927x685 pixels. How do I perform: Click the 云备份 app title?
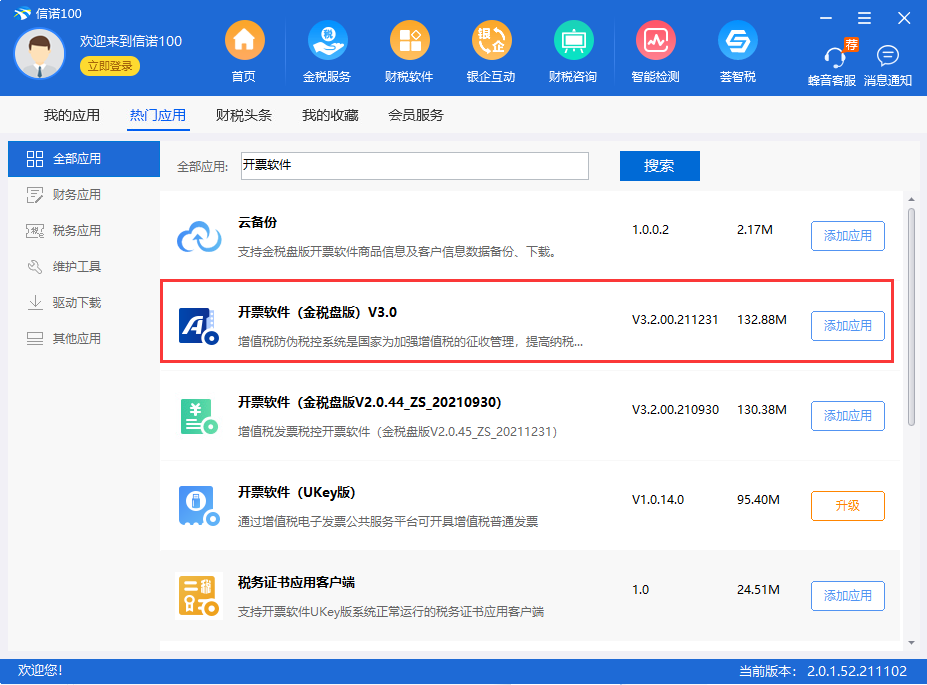pyautogui.click(x=257, y=222)
